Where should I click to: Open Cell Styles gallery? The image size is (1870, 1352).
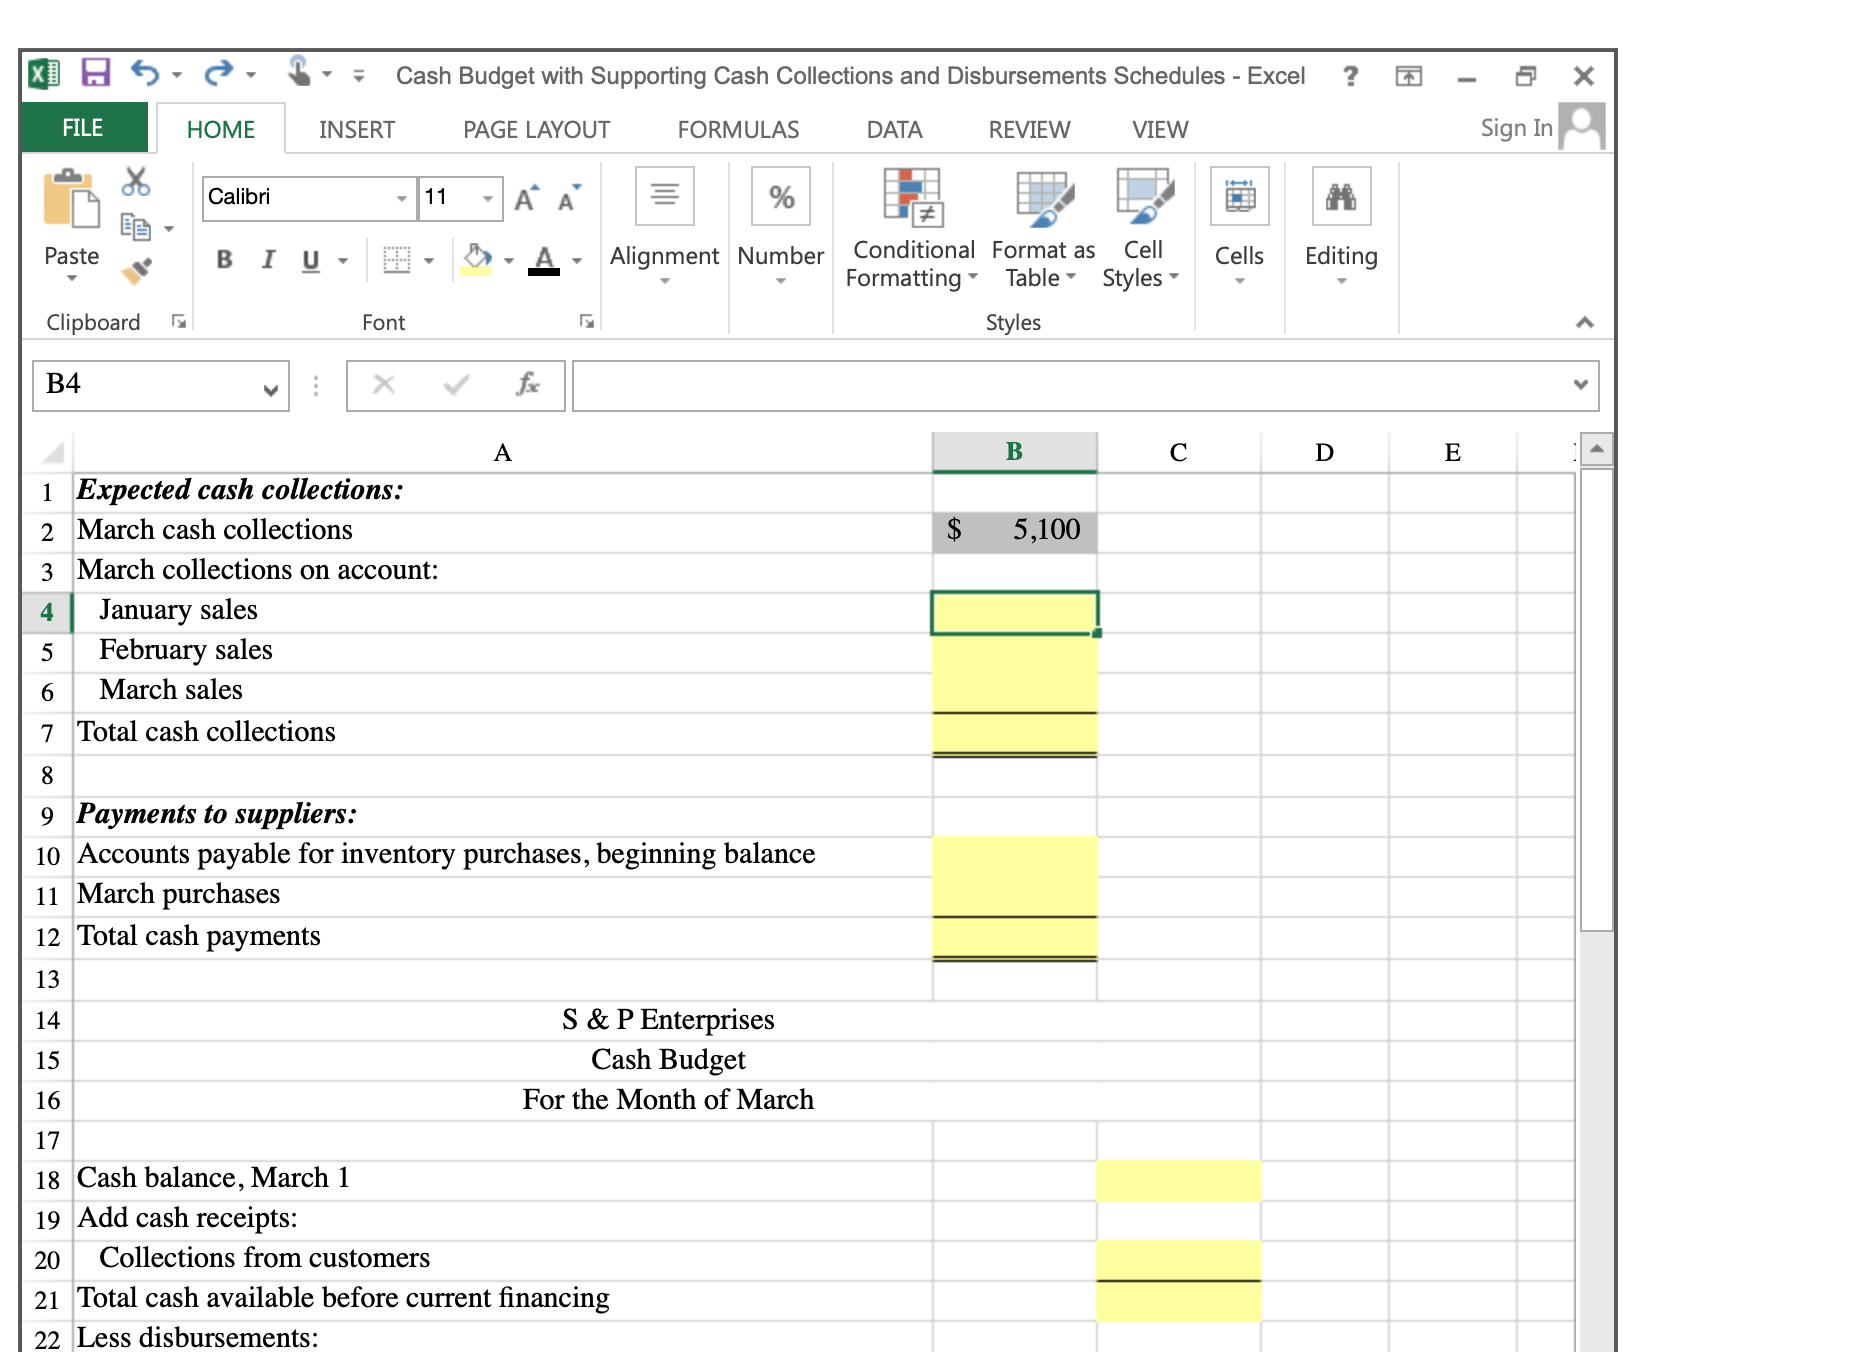[1142, 230]
